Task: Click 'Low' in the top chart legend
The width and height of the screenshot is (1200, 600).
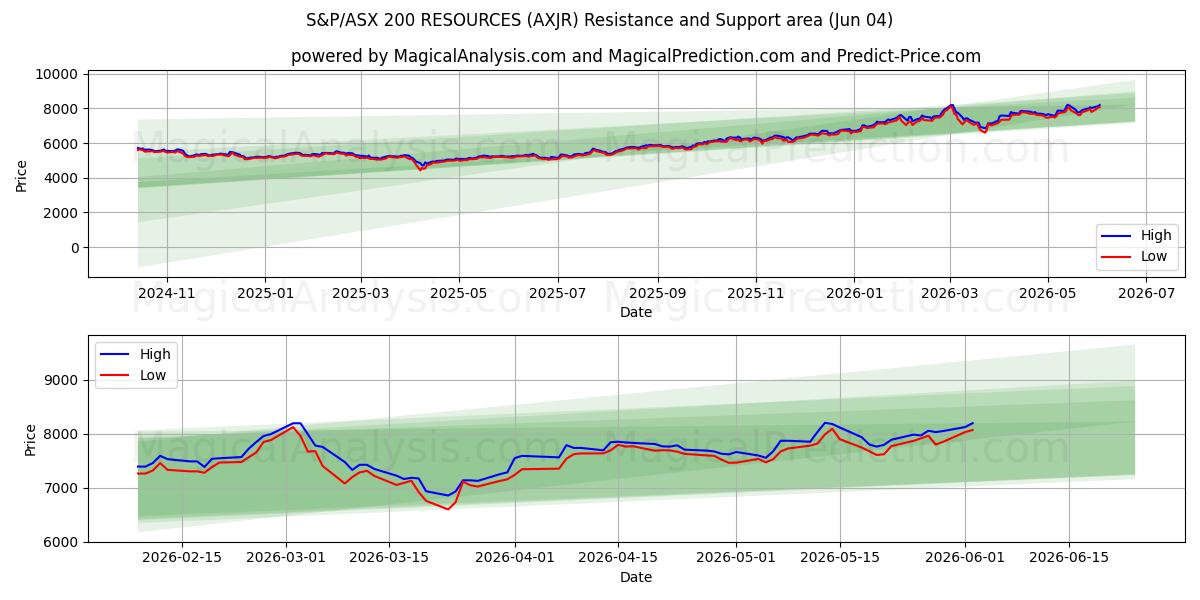Action: (x=1154, y=256)
